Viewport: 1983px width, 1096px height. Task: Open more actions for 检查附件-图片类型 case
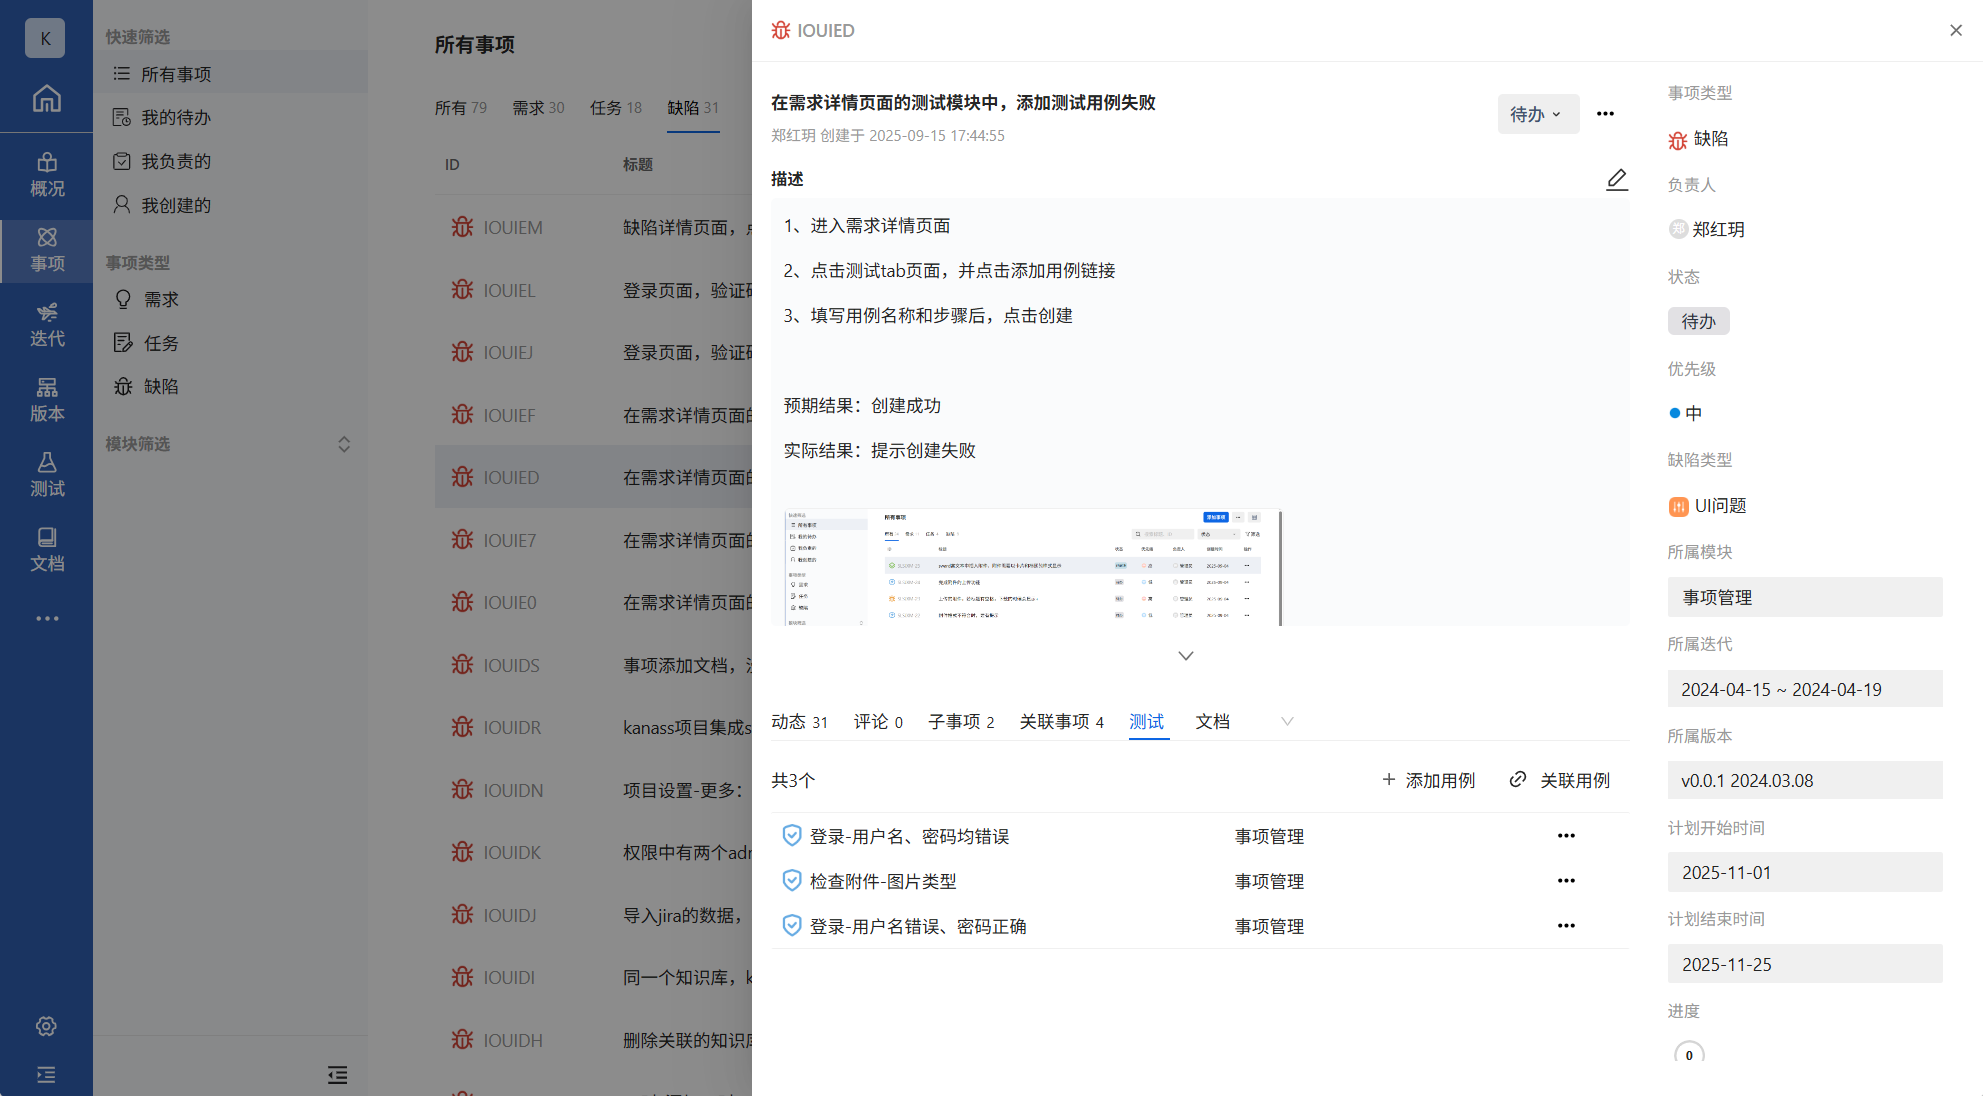(x=1566, y=881)
